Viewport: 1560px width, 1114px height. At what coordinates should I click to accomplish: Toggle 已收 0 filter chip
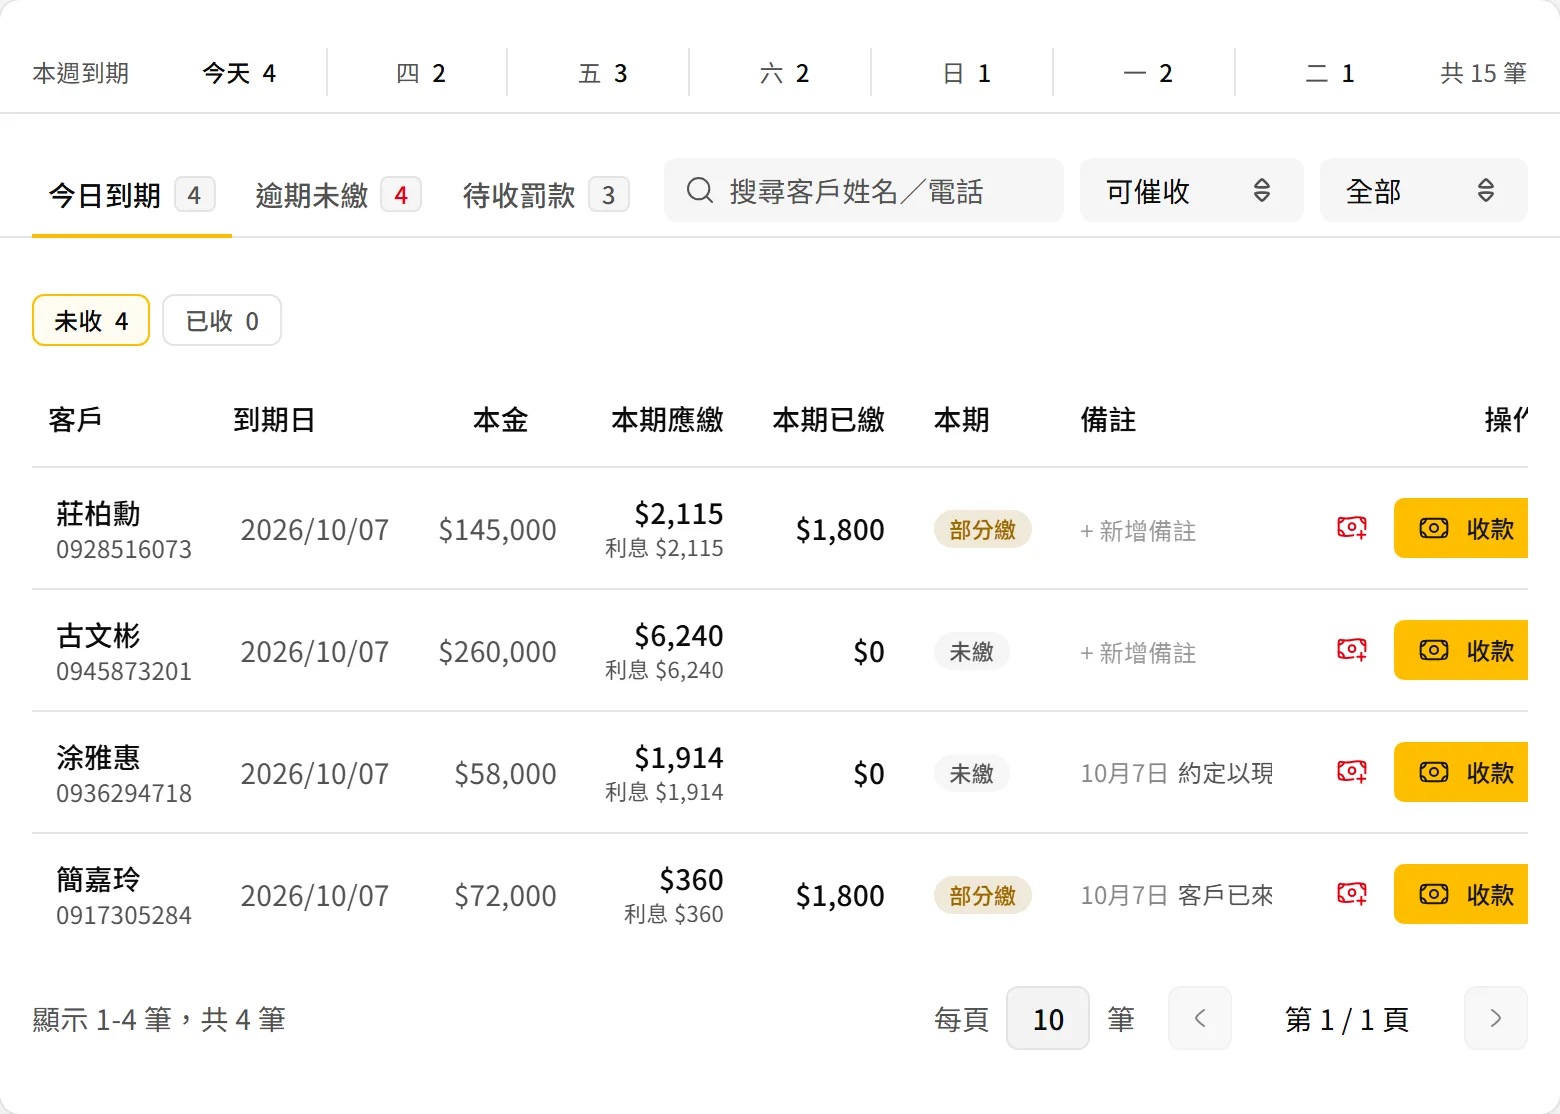(222, 320)
